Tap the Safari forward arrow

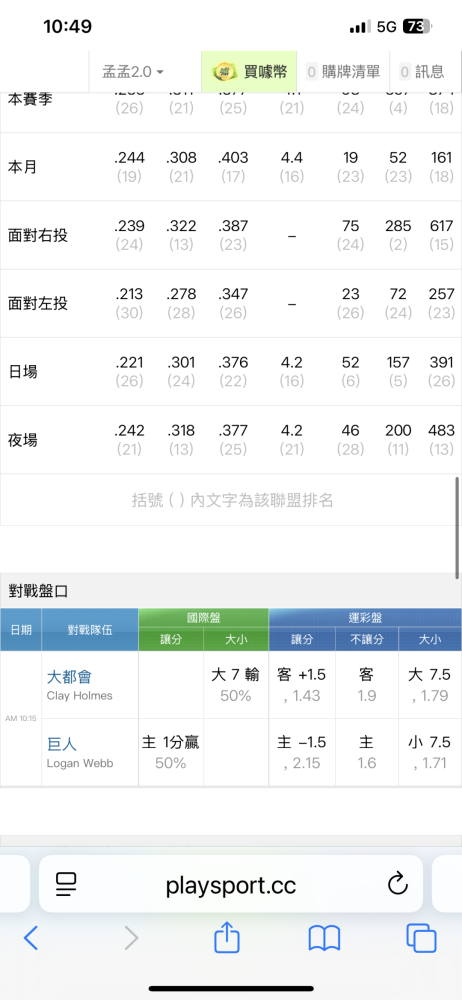pos(131,938)
